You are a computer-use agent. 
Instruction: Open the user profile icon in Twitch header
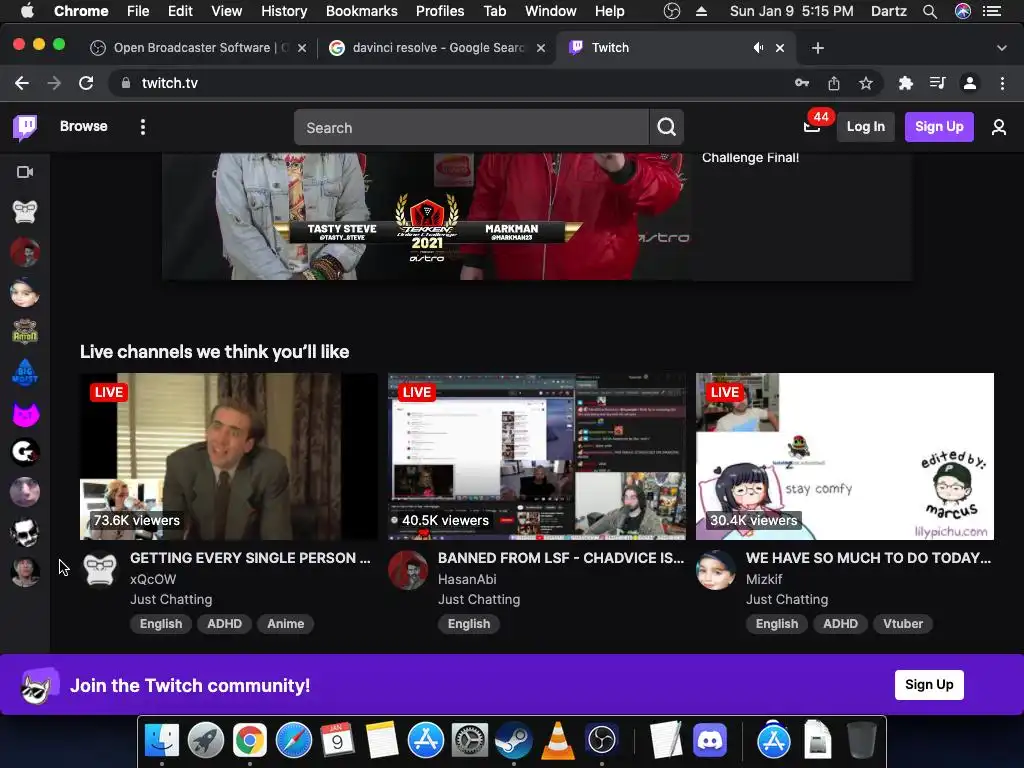point(999,127)
